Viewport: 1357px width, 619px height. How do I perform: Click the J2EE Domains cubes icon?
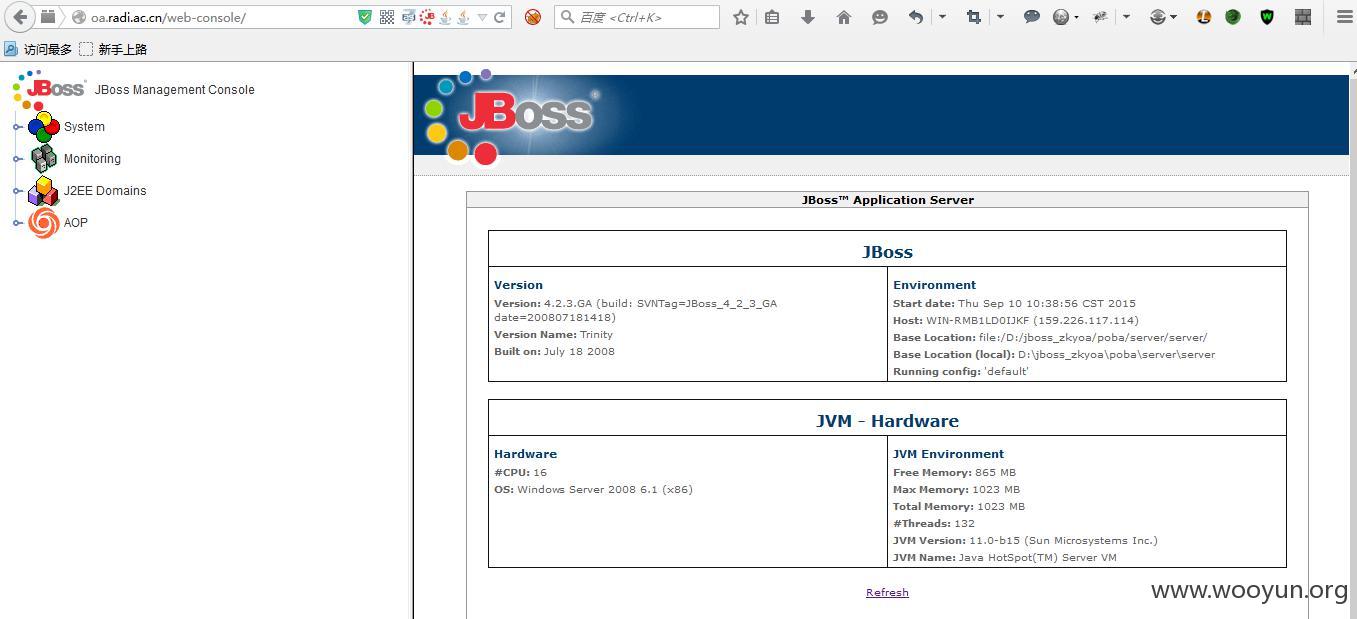pyautogui.click(x=43, y=191)
